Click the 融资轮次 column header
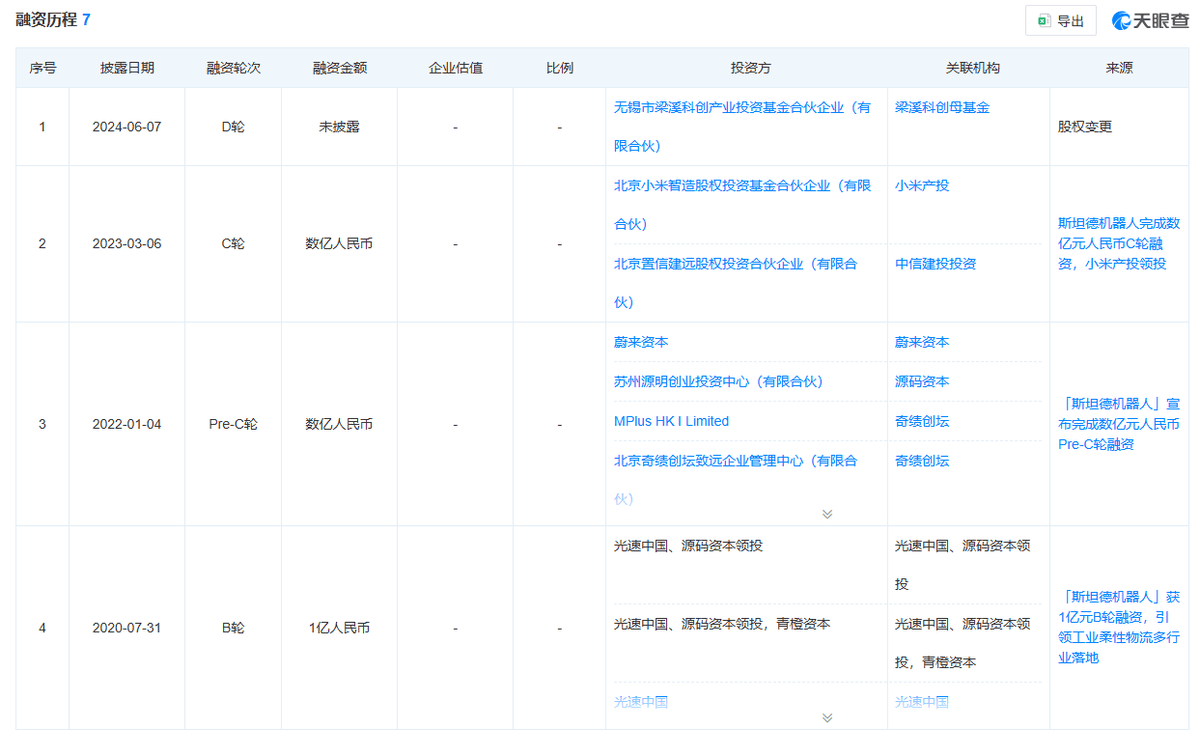 [233, 68]
